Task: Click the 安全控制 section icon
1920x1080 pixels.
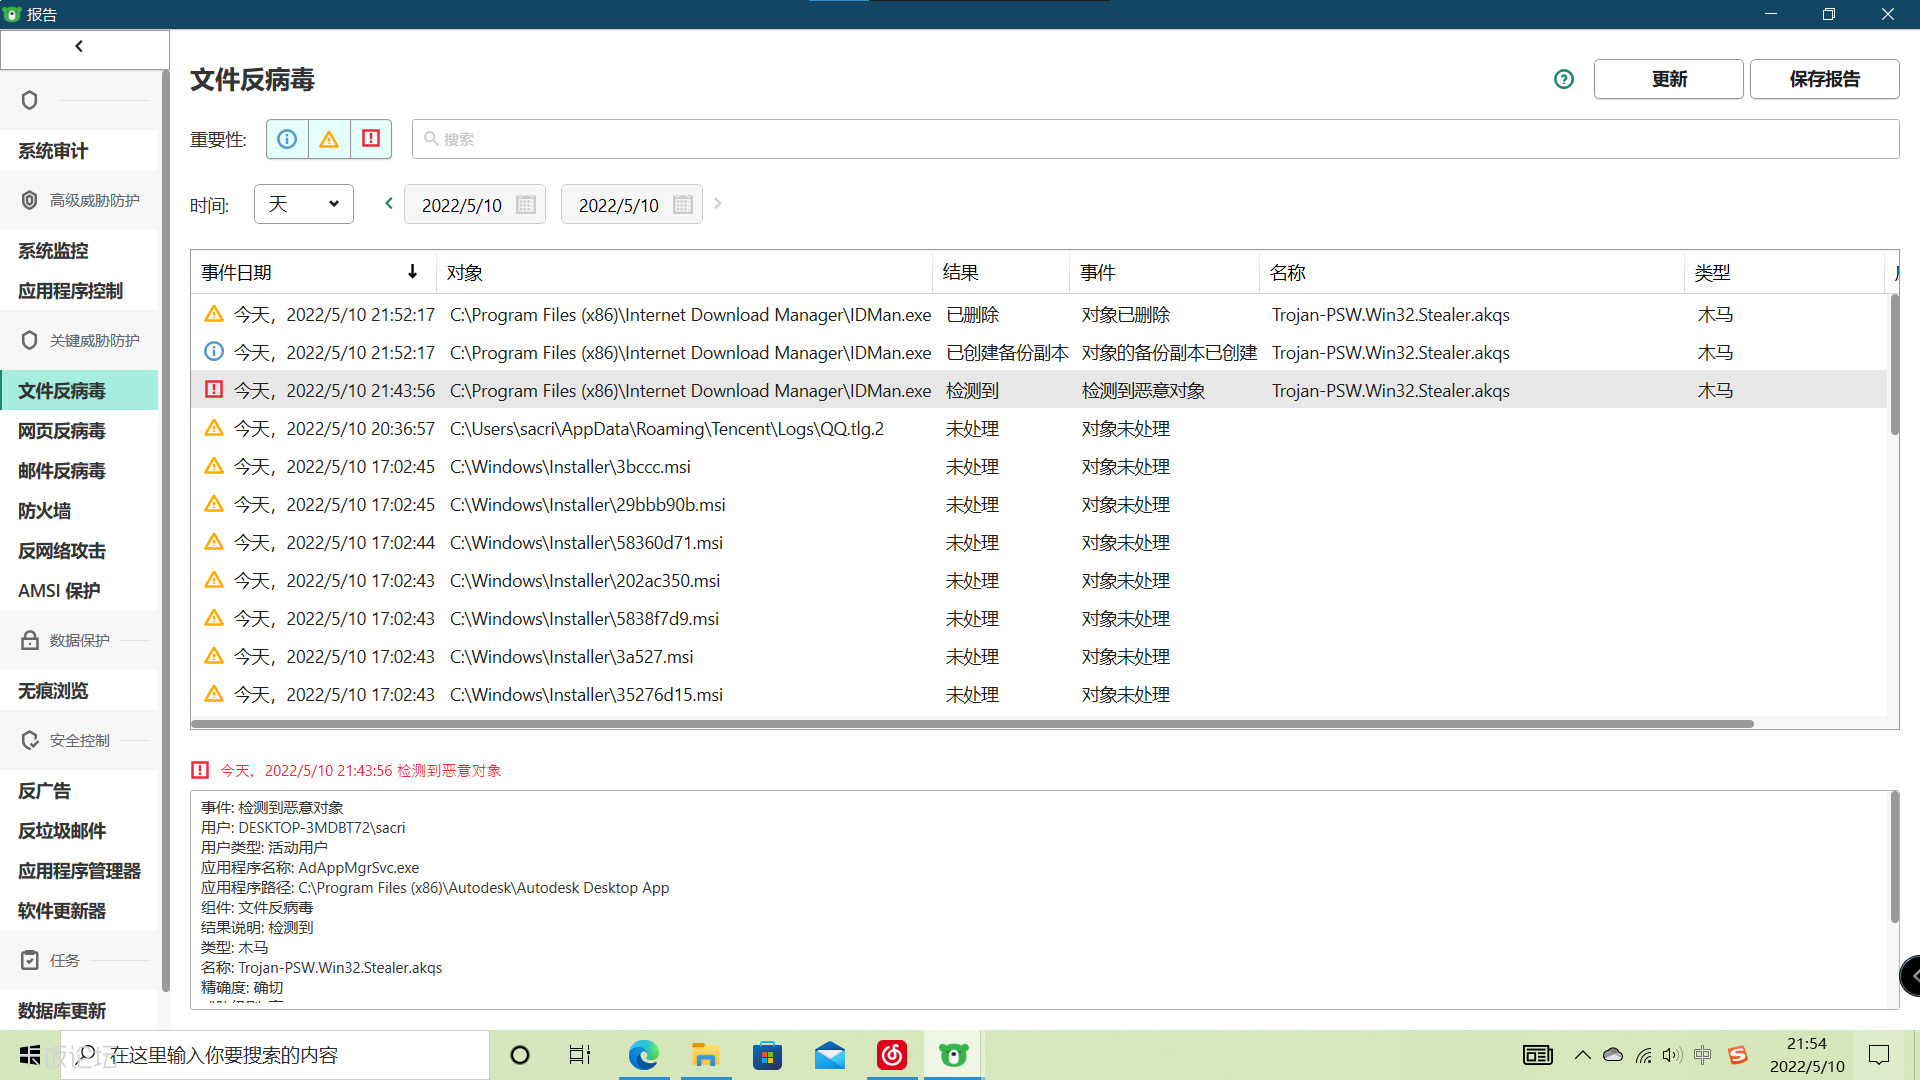Action: tap(30, 740)
